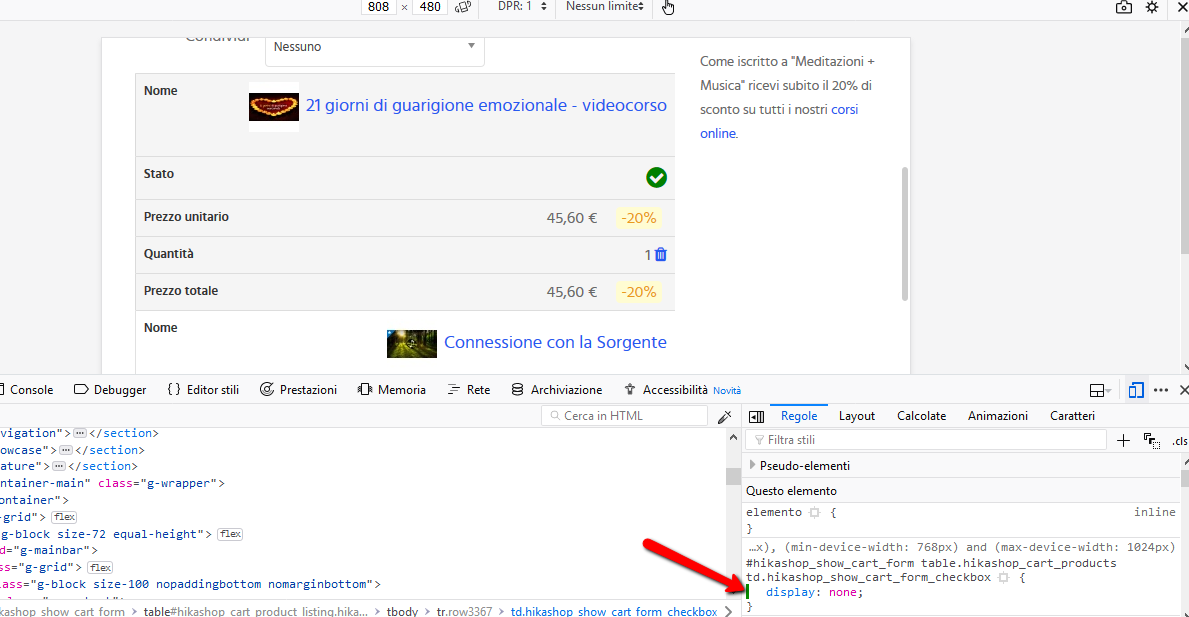Add new CSS rule plus icon
Screen dimensions: 1189x617
coord(1123,440)
